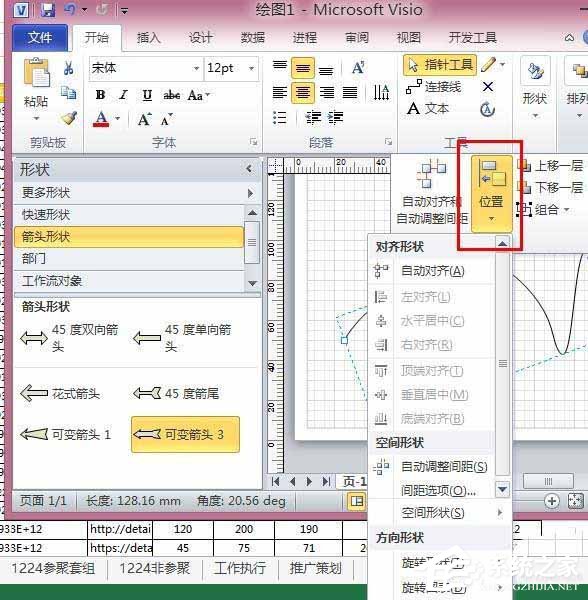Click the bullets list icon
Viewport: 588px width, 600px height.
pos(280,117)
